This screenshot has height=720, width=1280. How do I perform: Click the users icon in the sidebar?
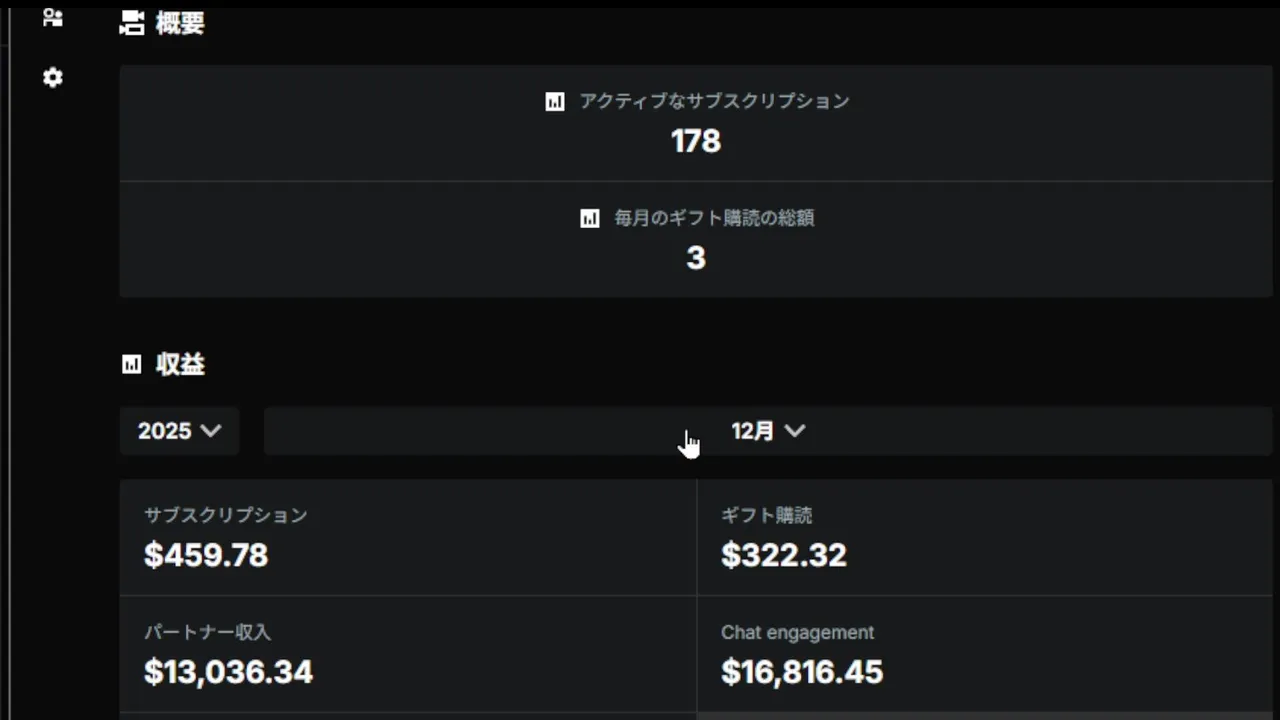(x=53, y=17)
